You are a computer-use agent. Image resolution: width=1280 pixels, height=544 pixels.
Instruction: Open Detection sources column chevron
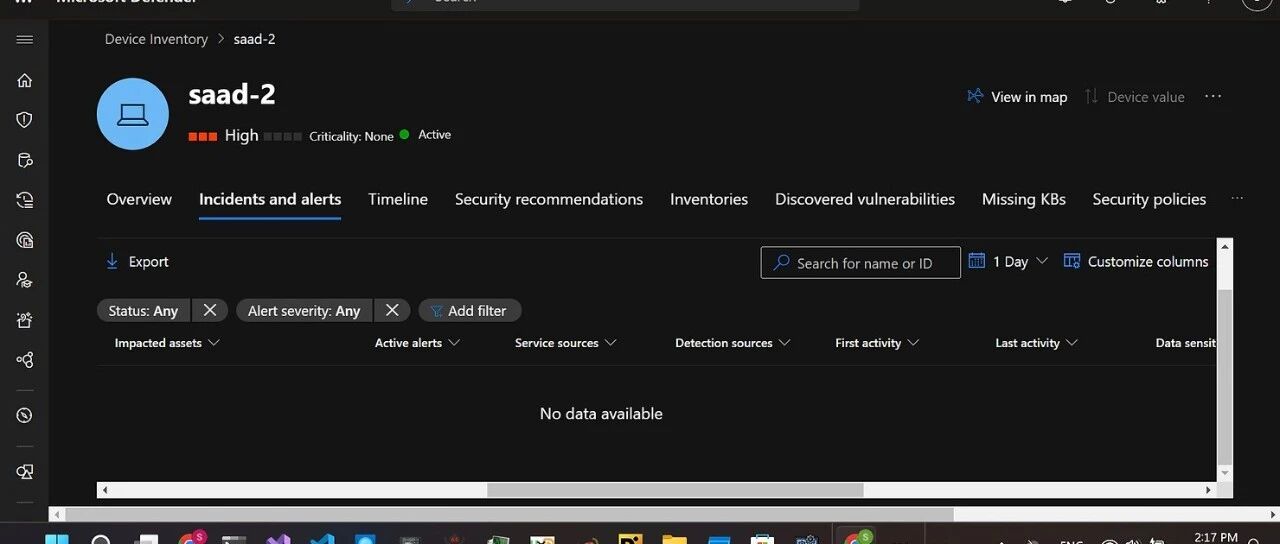pyautogui.click(x=784, y=343)
